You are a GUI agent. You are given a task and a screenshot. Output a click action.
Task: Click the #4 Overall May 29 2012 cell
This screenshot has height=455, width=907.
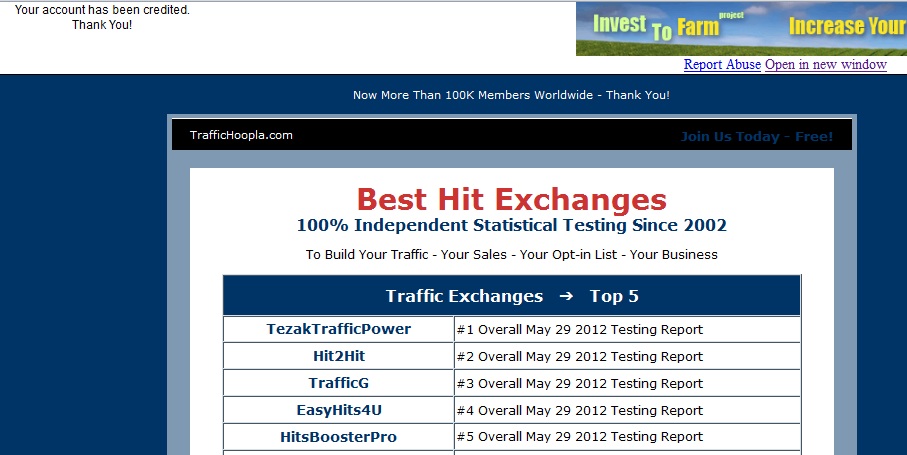[627, 410]
